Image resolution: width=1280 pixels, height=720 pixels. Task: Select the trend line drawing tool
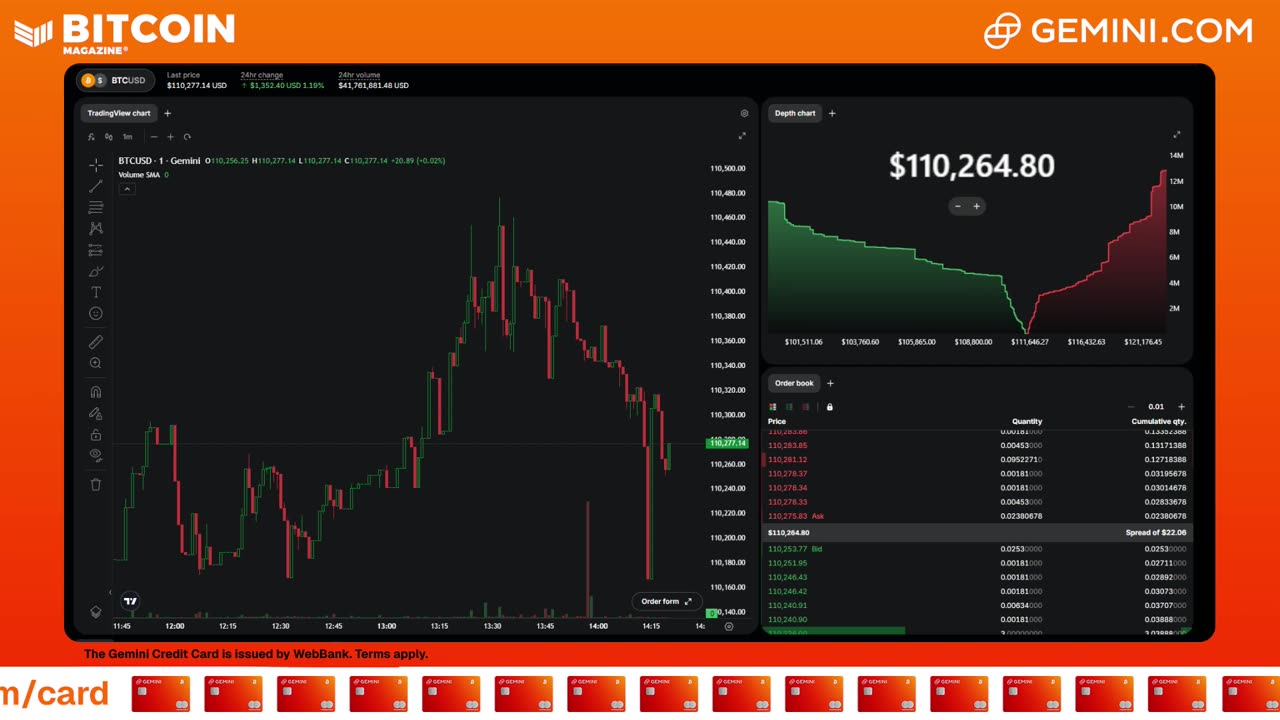pos(96,186)
